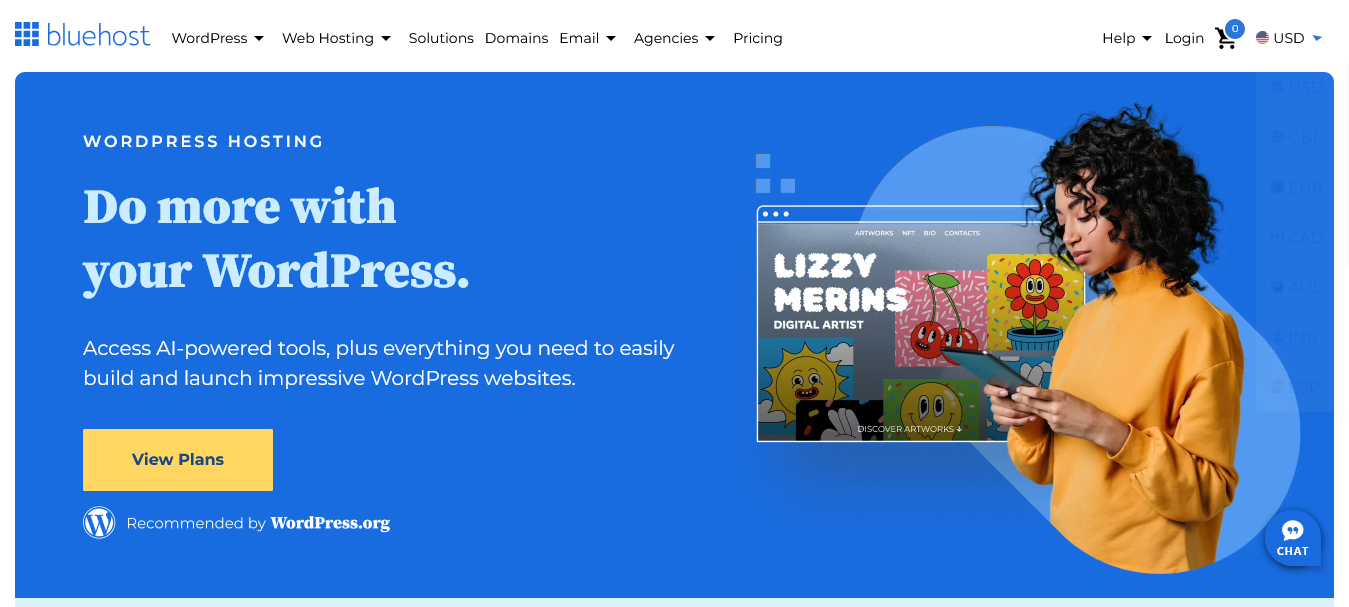Click the View Plans button

pyautogui.click(x=178, y=460)
